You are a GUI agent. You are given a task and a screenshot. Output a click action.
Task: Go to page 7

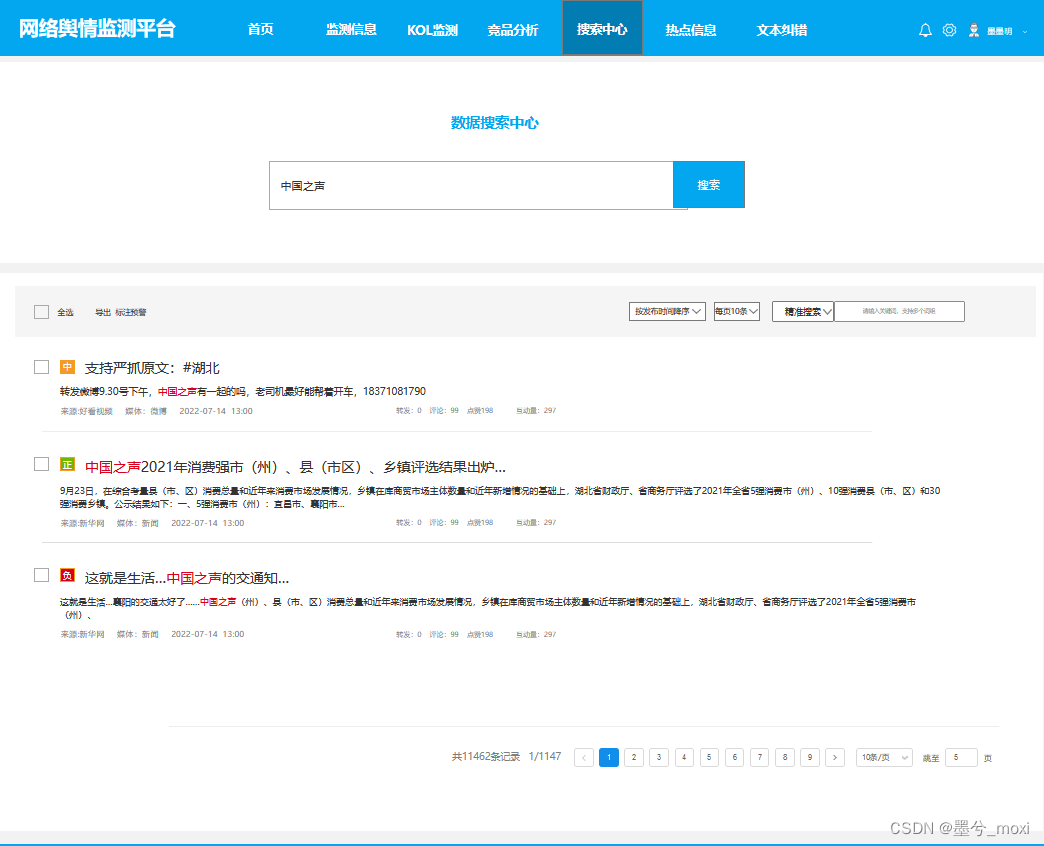(759, 757)
